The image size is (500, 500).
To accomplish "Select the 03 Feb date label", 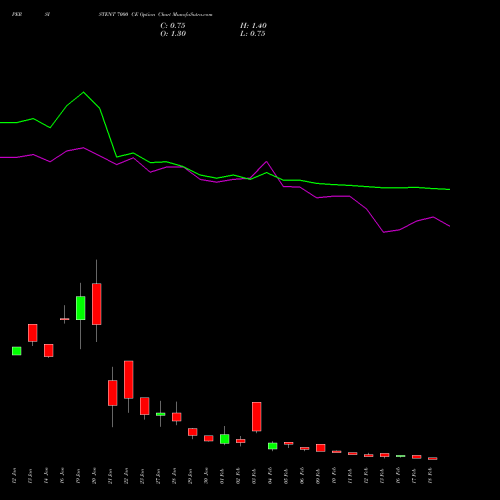I will 254,476.
